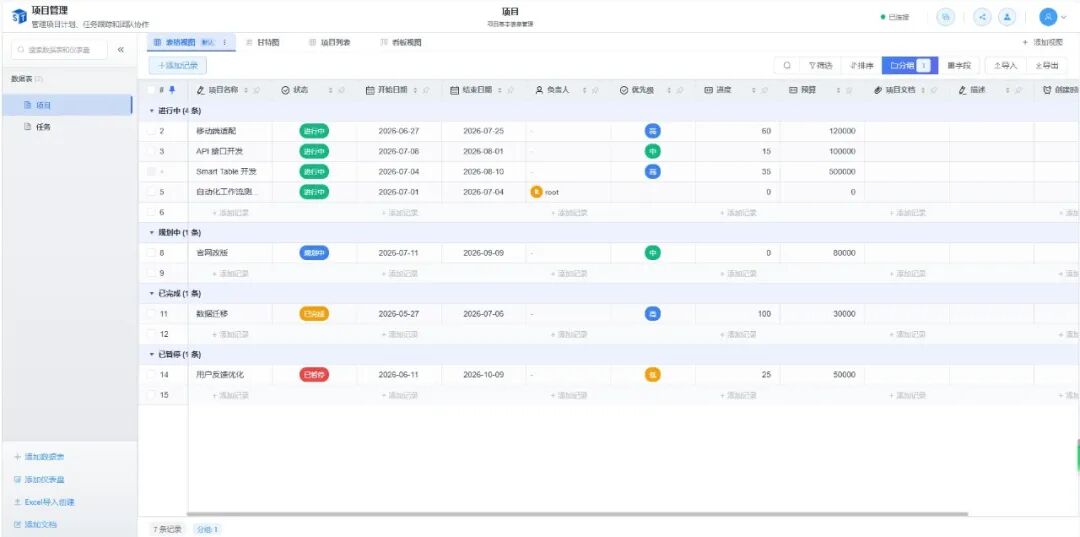Click the blue user avatar icon
Screen dimensions: 1080x537
coord(1048,17)
